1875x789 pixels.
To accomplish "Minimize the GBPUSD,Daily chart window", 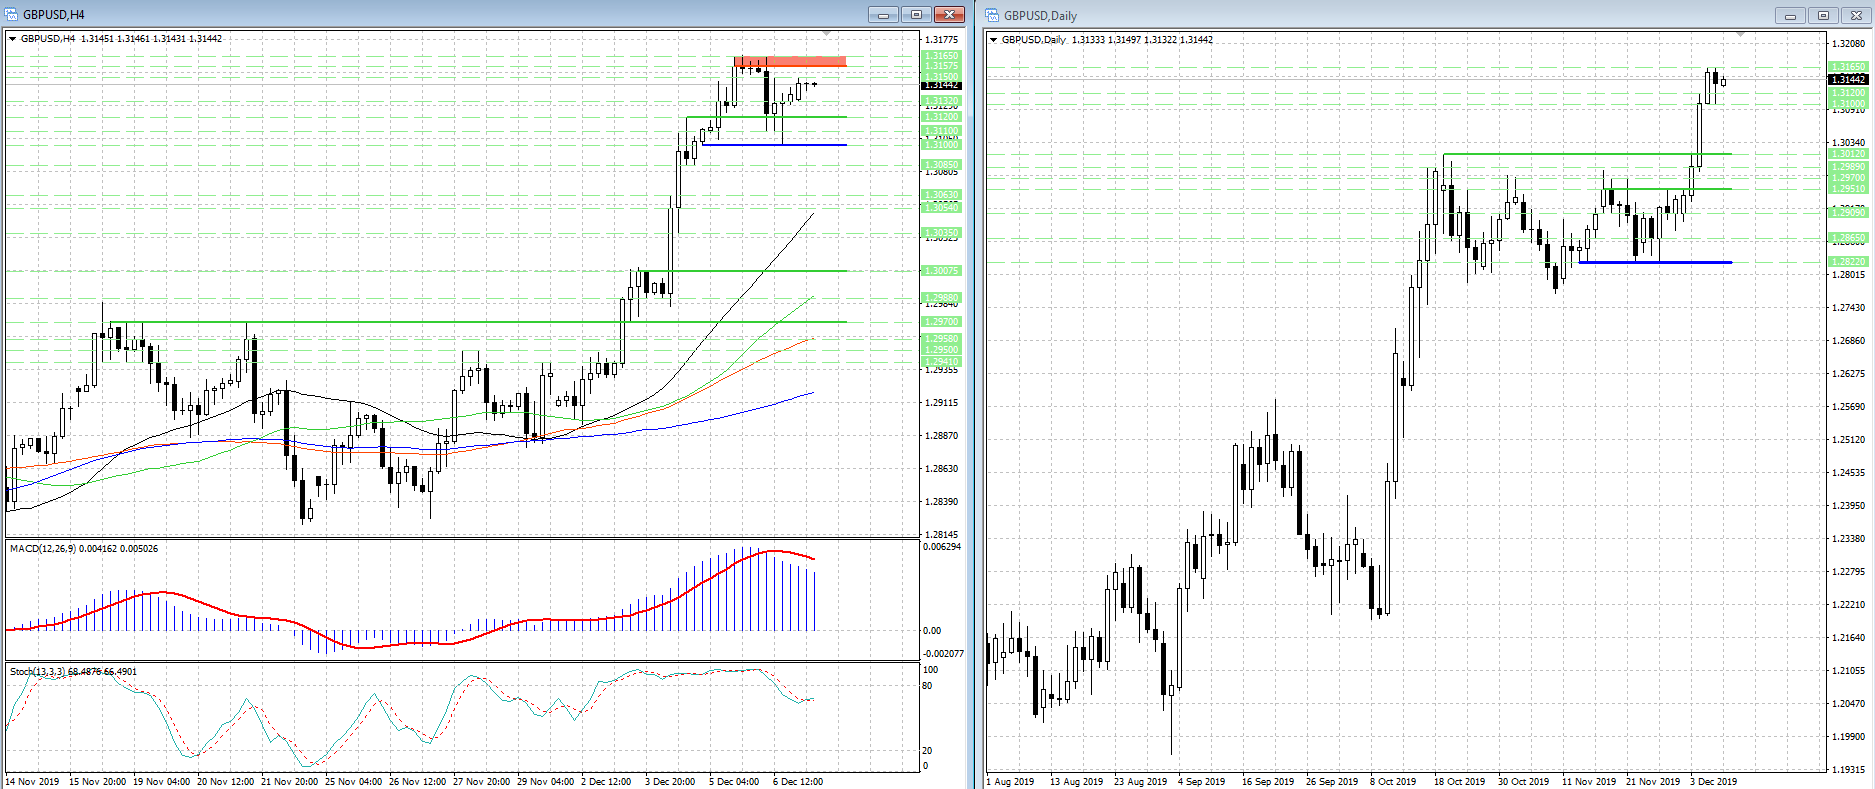I will pos(1790,15).
